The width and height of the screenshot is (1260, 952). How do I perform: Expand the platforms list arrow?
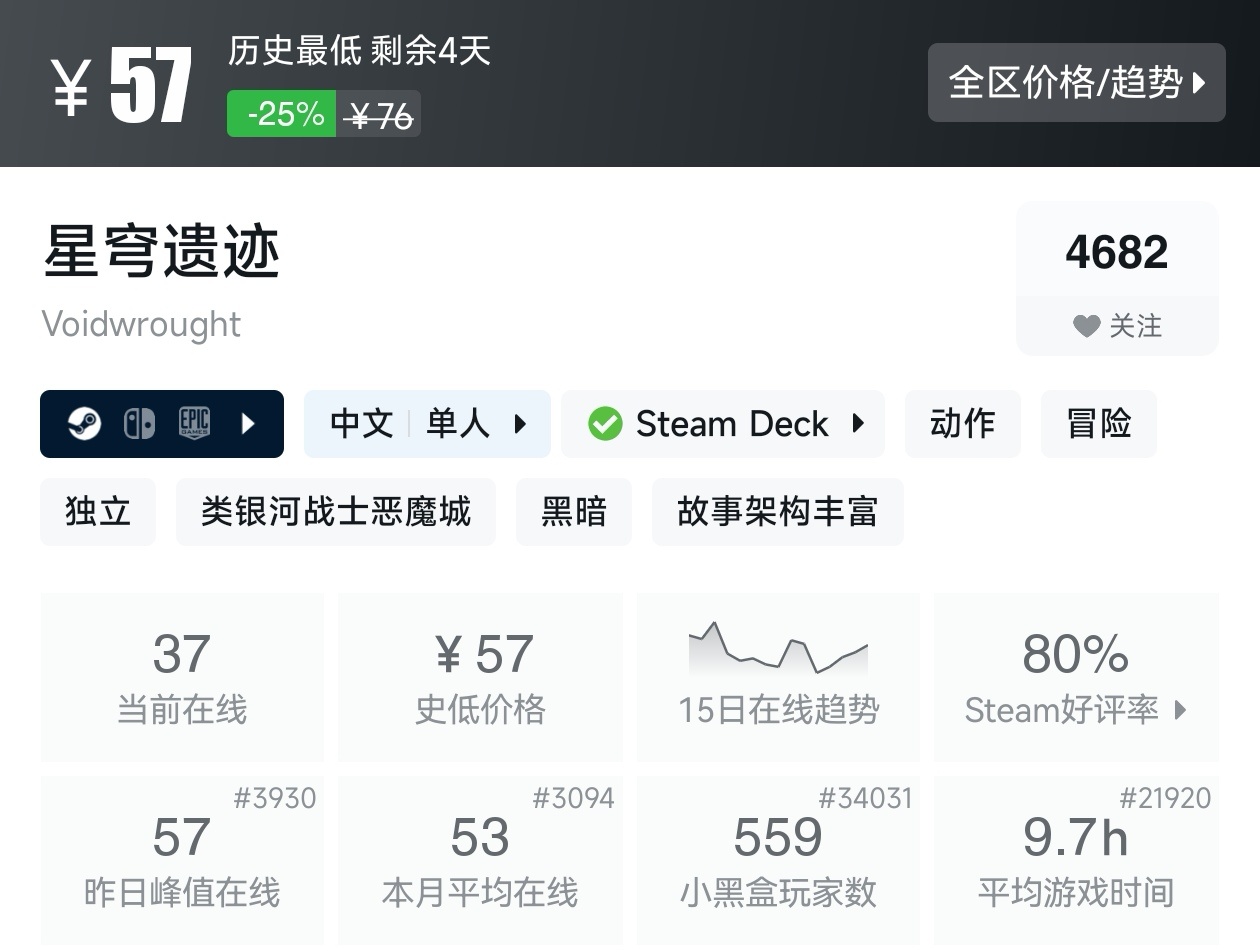[248, 424]
